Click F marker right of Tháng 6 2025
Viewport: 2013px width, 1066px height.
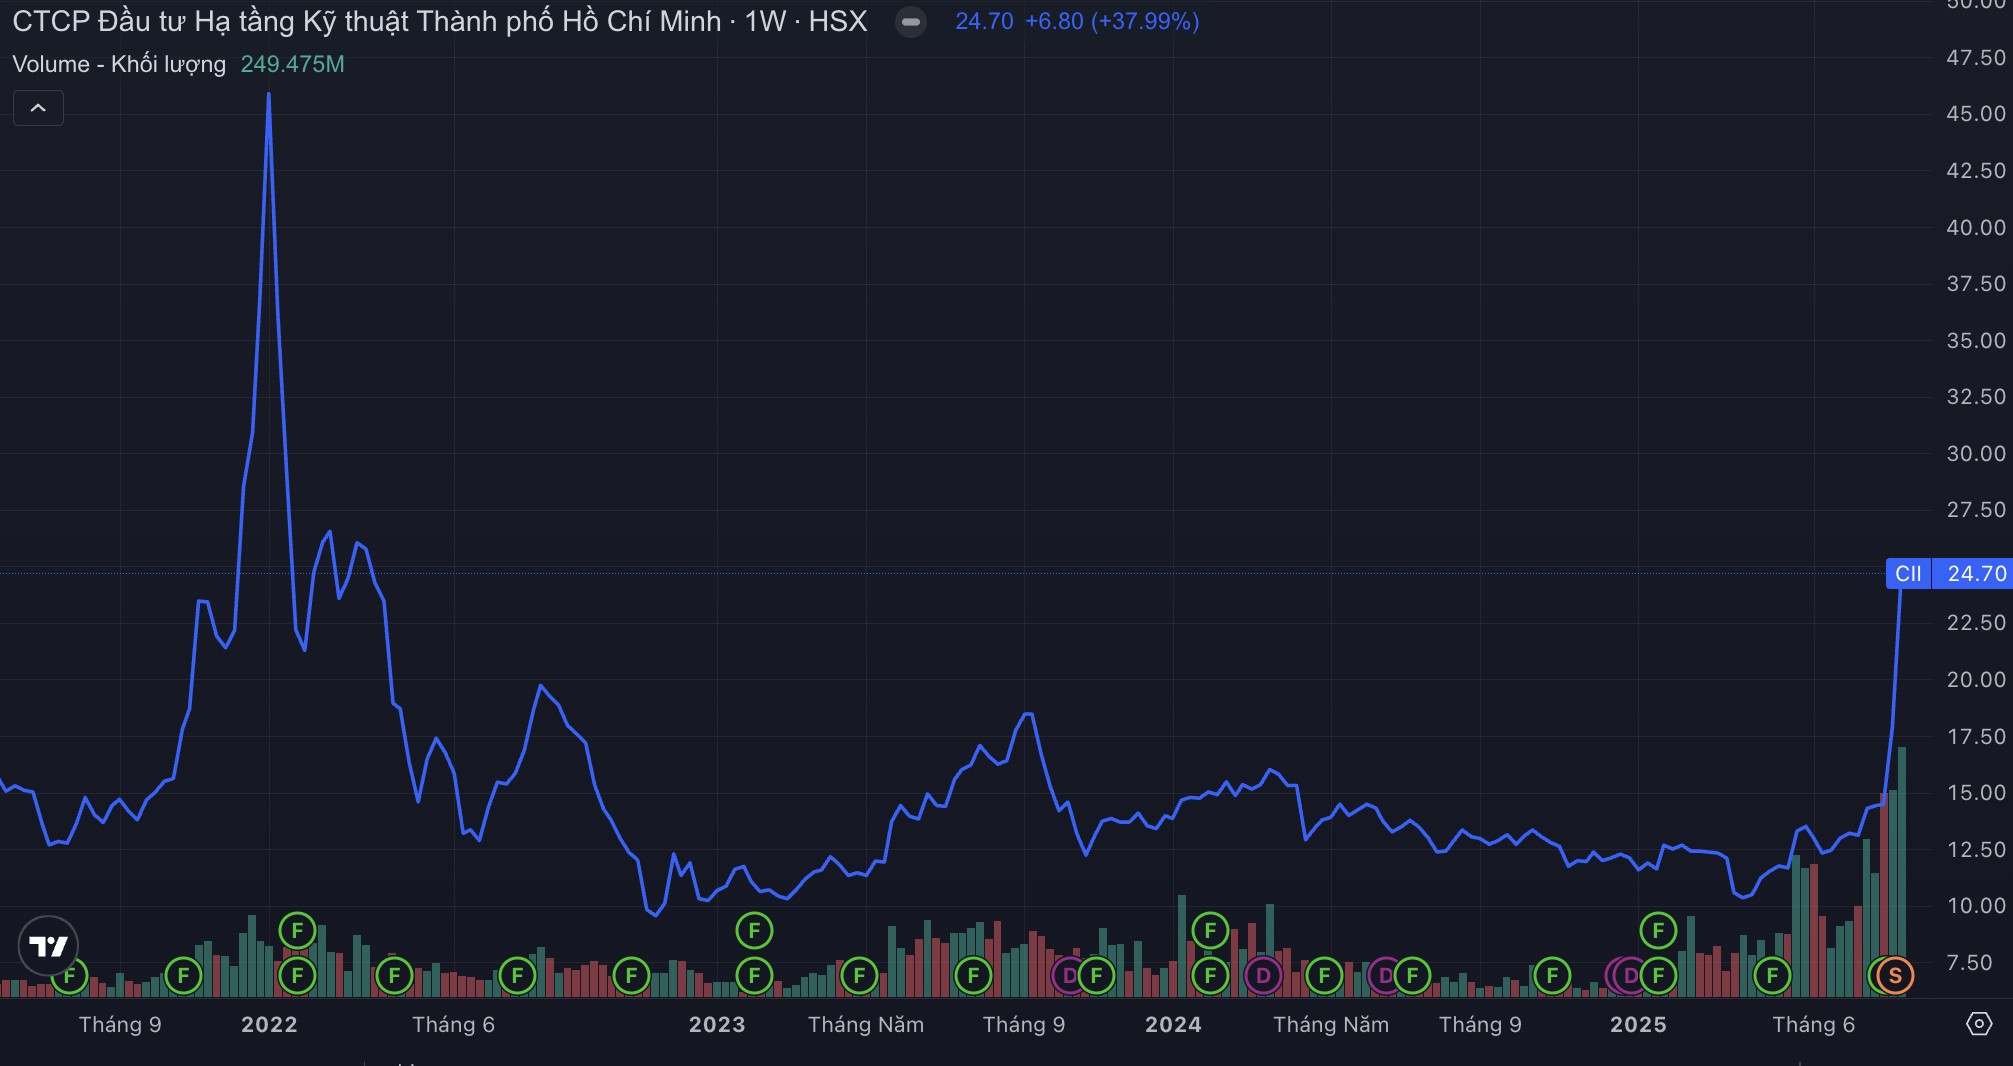[x=1772, y=975]
